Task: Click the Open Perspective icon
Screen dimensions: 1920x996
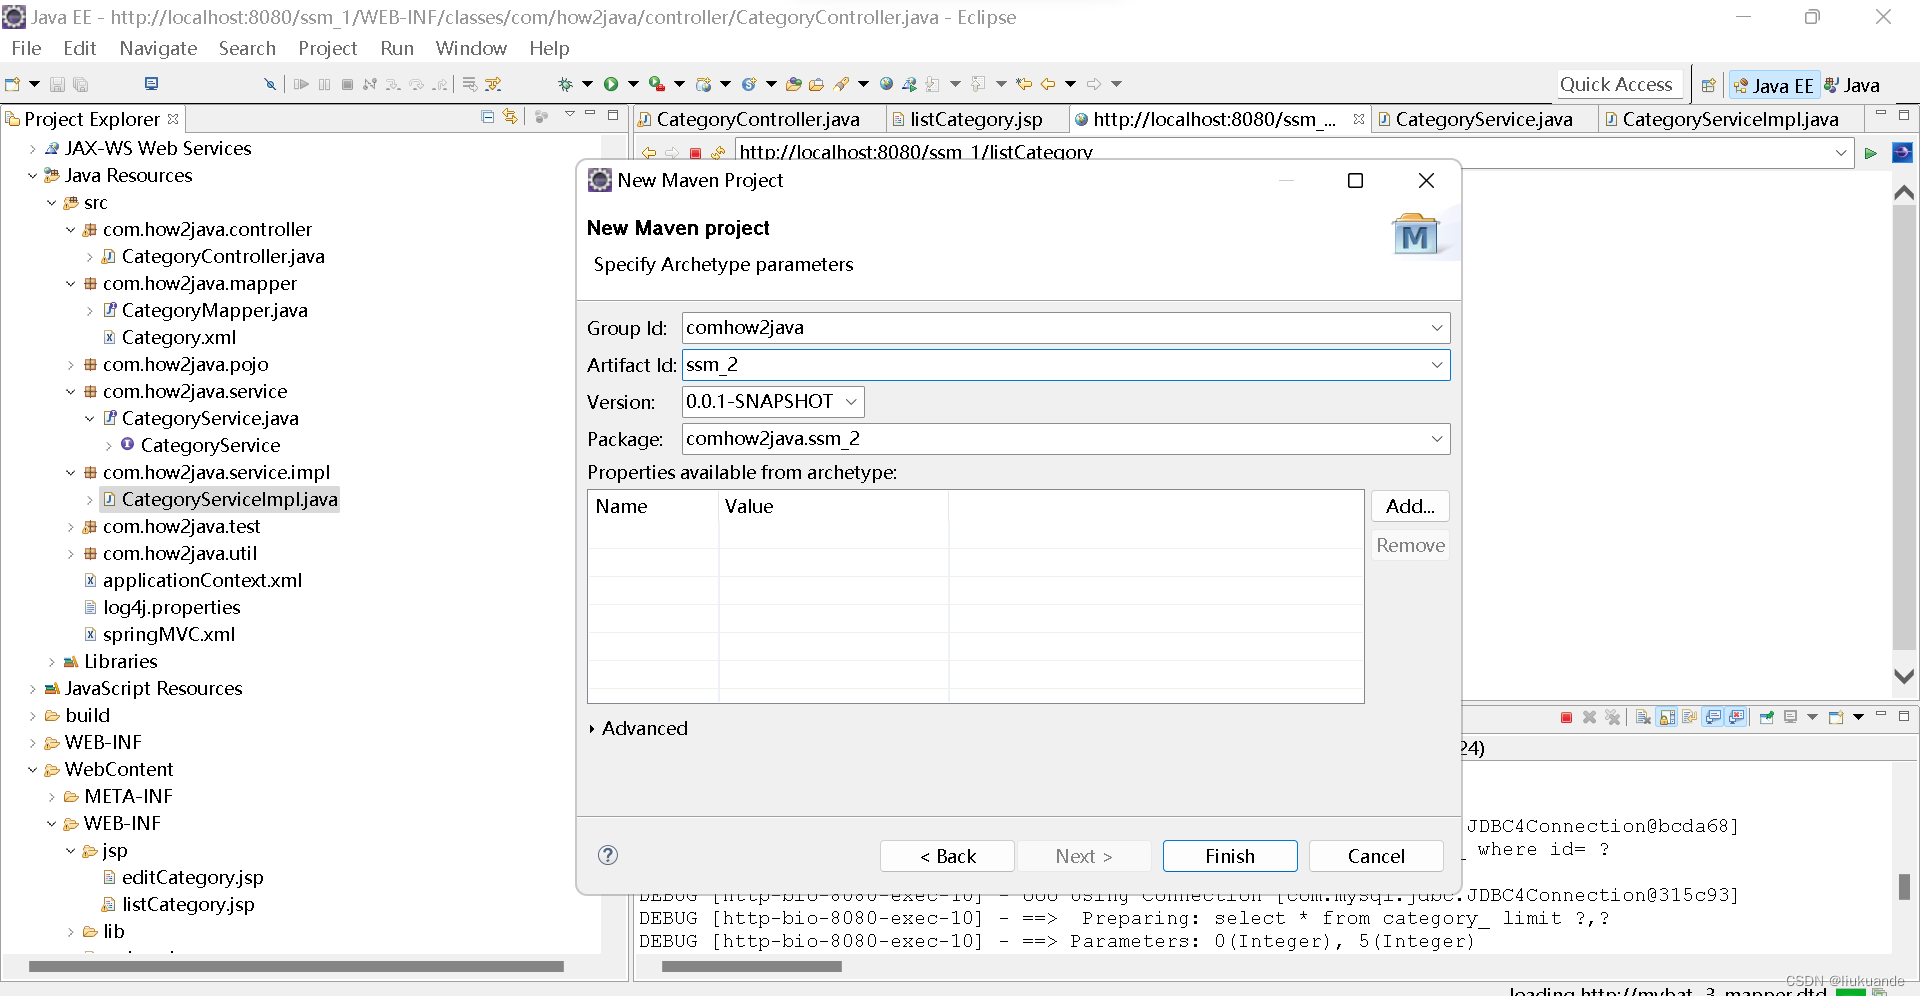Action: pos(1709,85)
